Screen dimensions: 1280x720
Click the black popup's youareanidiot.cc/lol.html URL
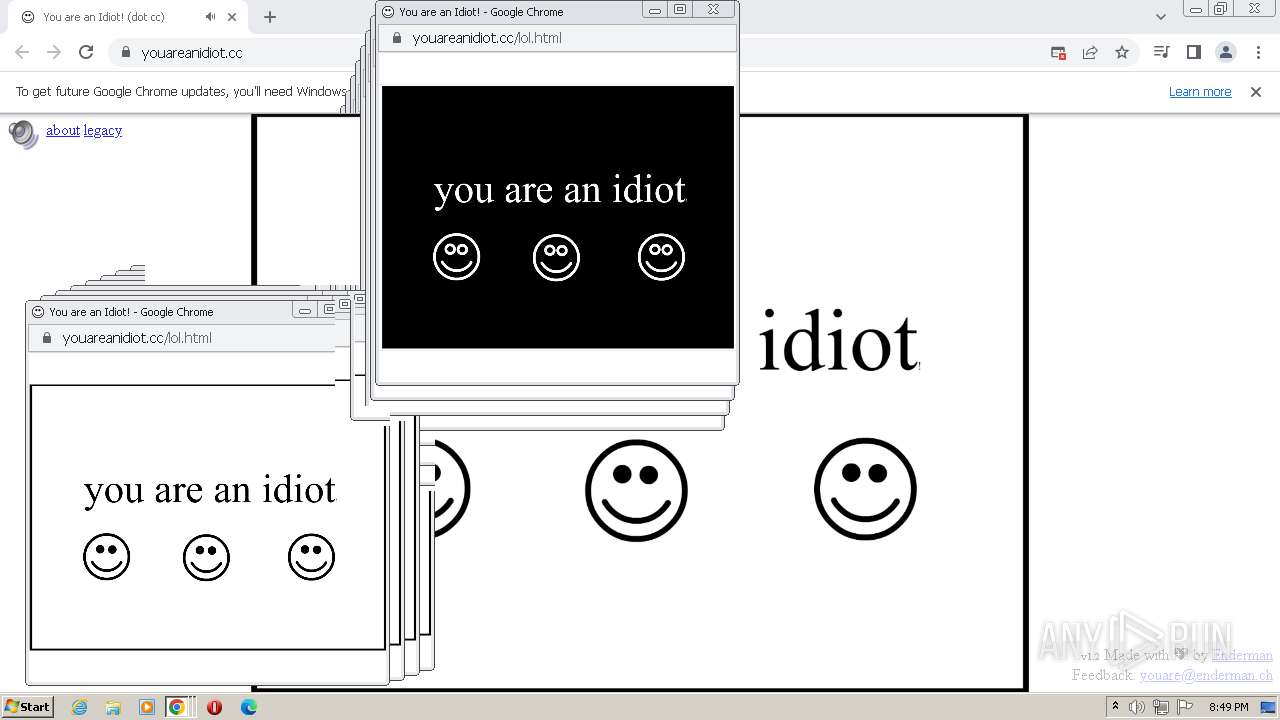(x=487, y=38)
